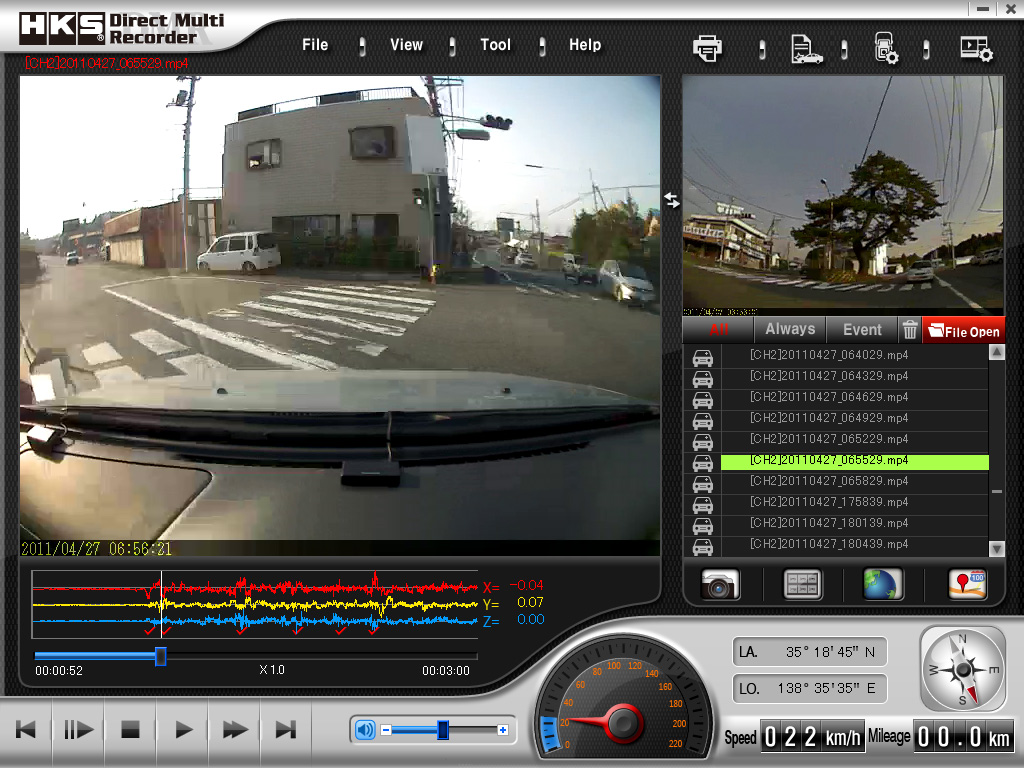Click the compass widget

click(963, 669)
